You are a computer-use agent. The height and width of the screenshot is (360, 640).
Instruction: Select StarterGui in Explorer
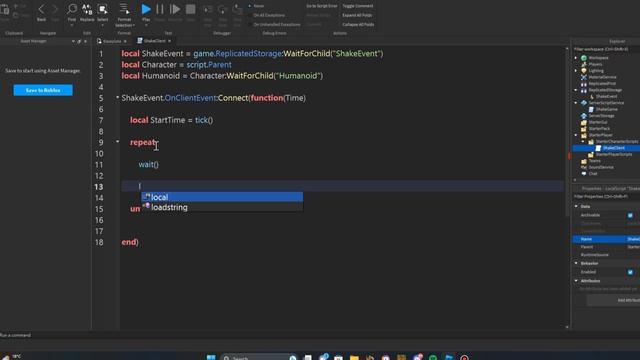[x=598, y=122]
